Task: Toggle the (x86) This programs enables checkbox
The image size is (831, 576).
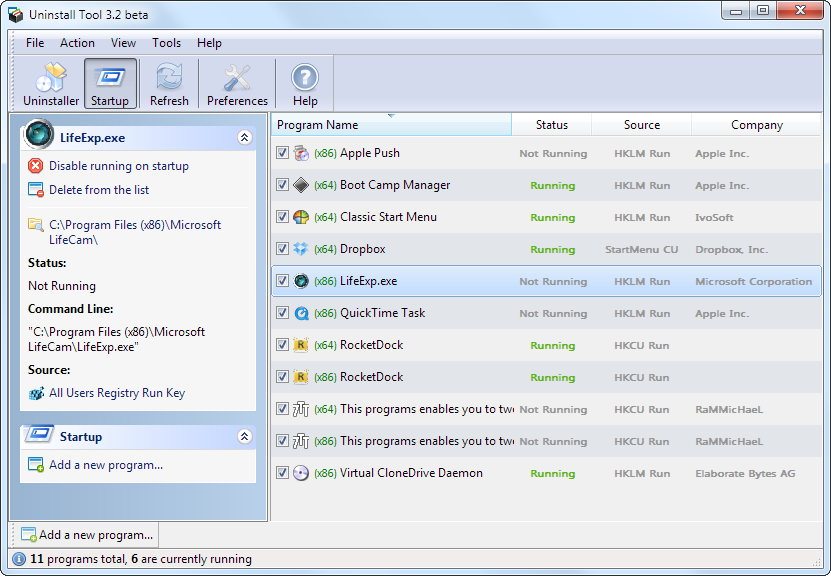Action: (x=282, y=440)
